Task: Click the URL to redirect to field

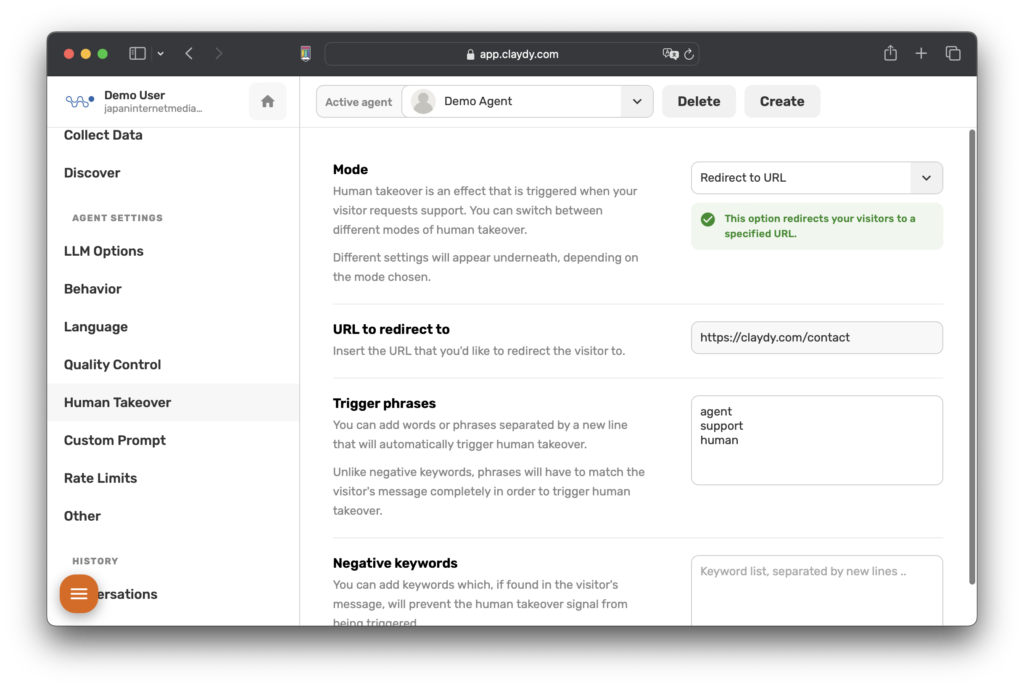Action: click(816, 338)
